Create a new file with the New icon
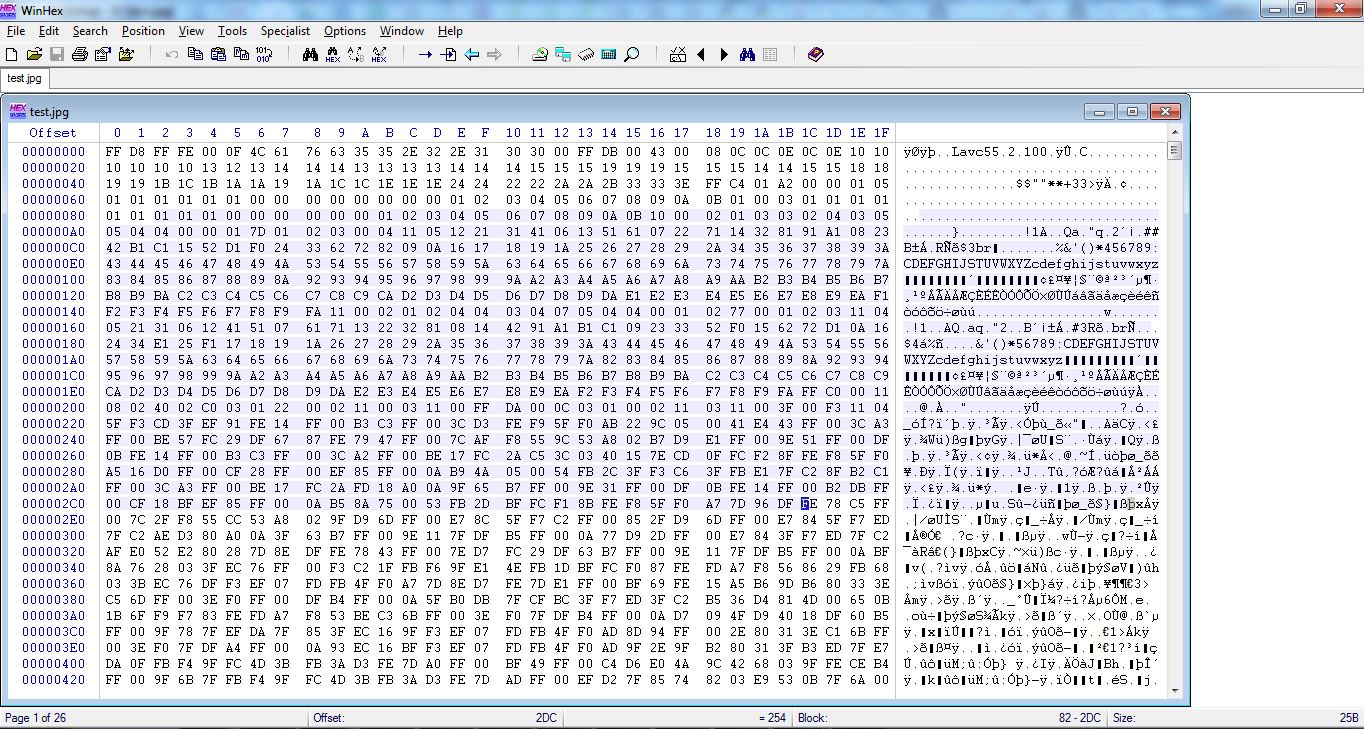This screenshot has width=1364, height=729. [x=12, y=54]
